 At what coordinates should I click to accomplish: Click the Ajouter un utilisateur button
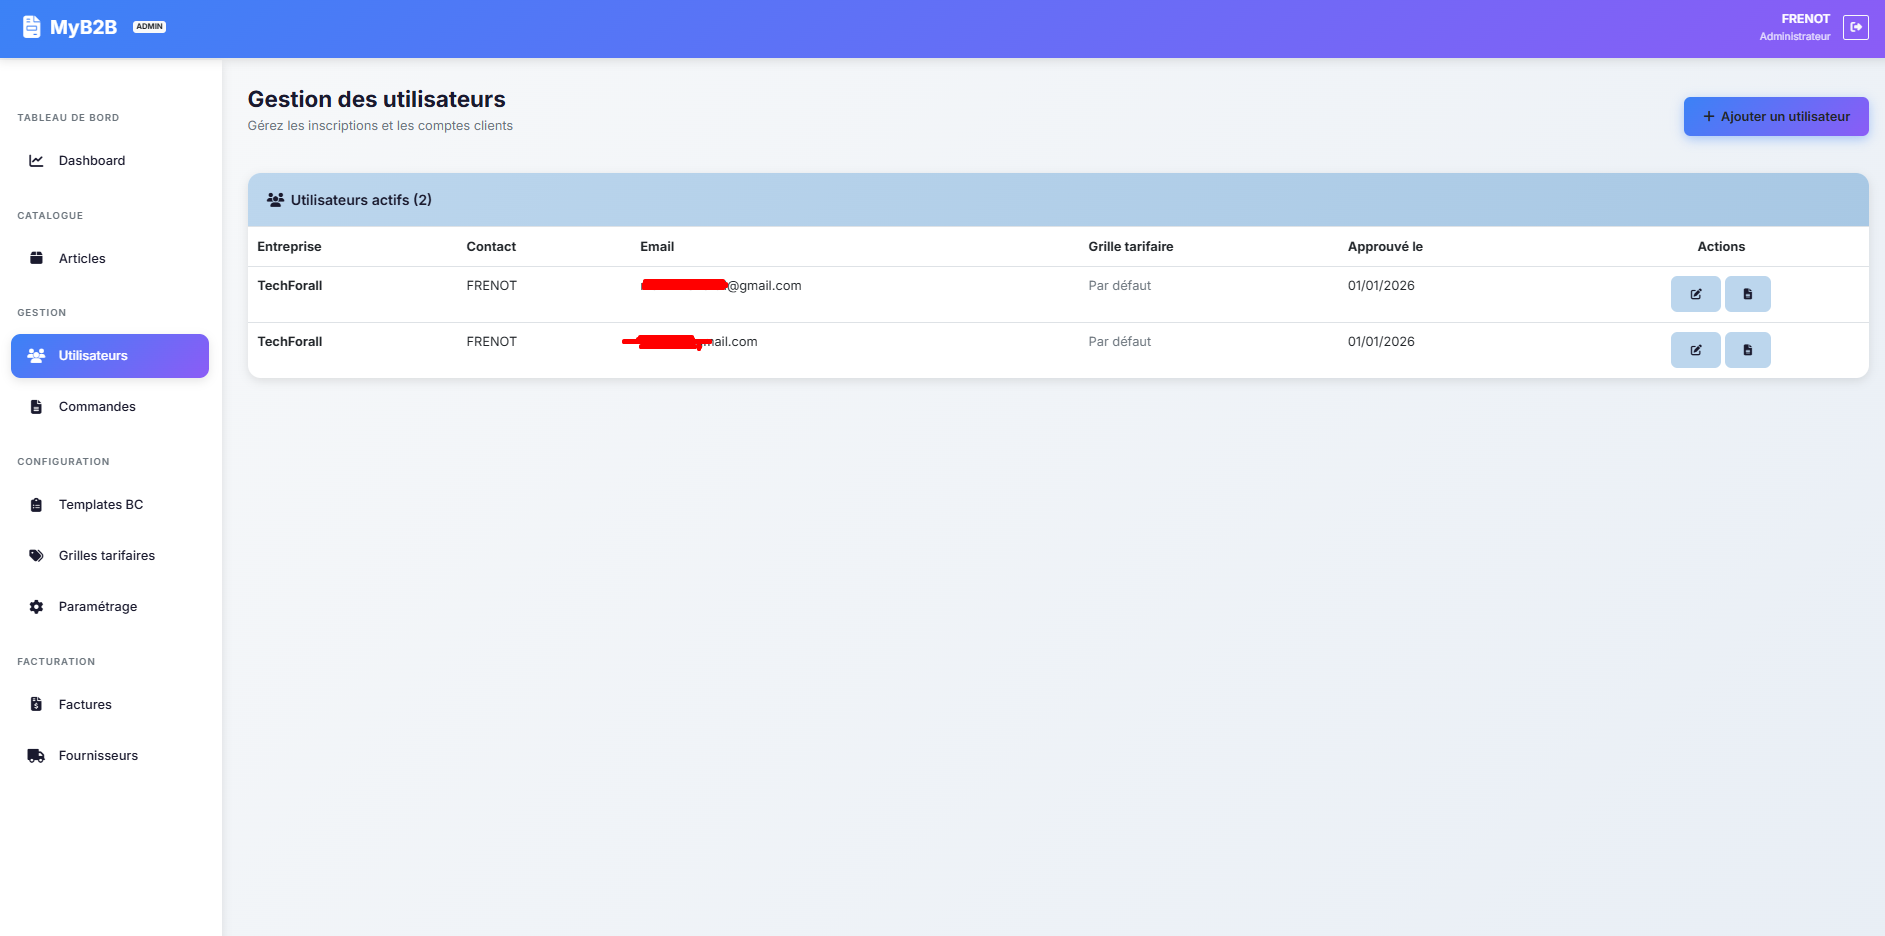pos(1775,117)
